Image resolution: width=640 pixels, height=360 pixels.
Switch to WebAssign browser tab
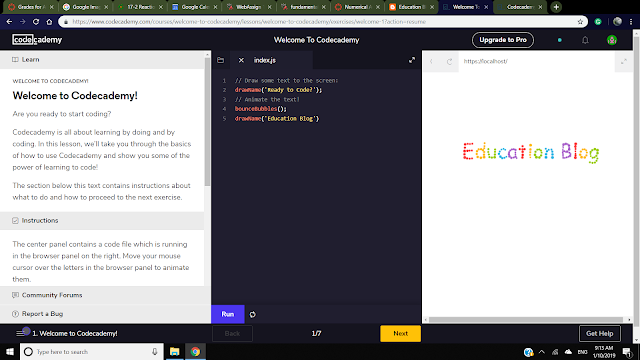(x=248, y=7)
